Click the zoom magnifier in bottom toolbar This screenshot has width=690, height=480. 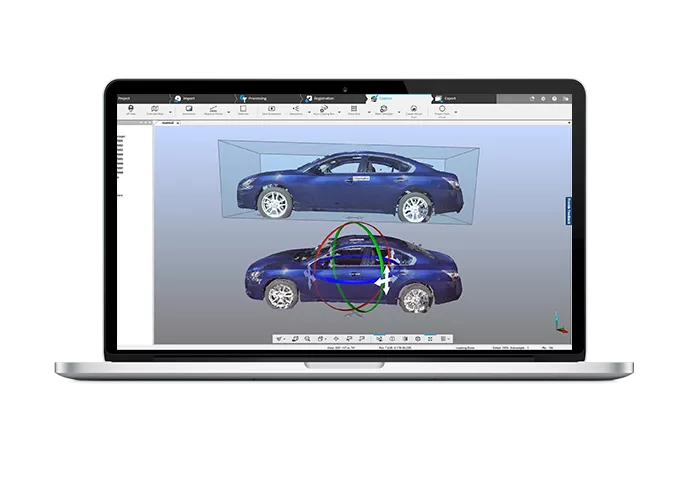[307, 340]
